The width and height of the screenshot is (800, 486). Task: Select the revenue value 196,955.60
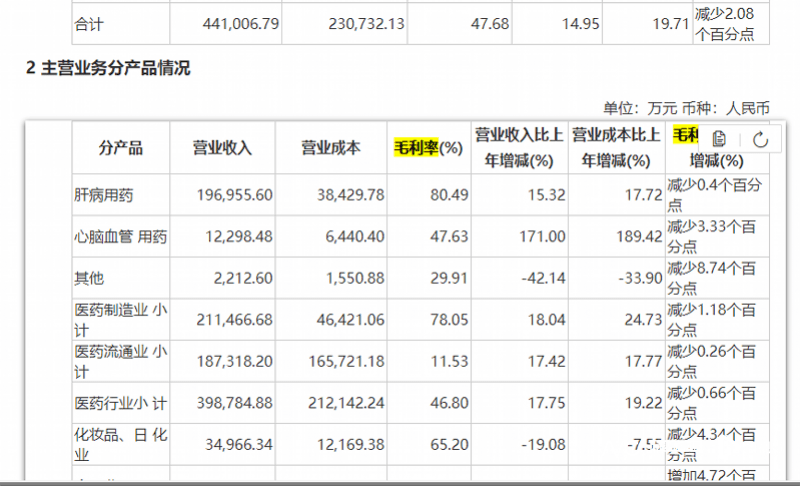click(x=232, y=195)
